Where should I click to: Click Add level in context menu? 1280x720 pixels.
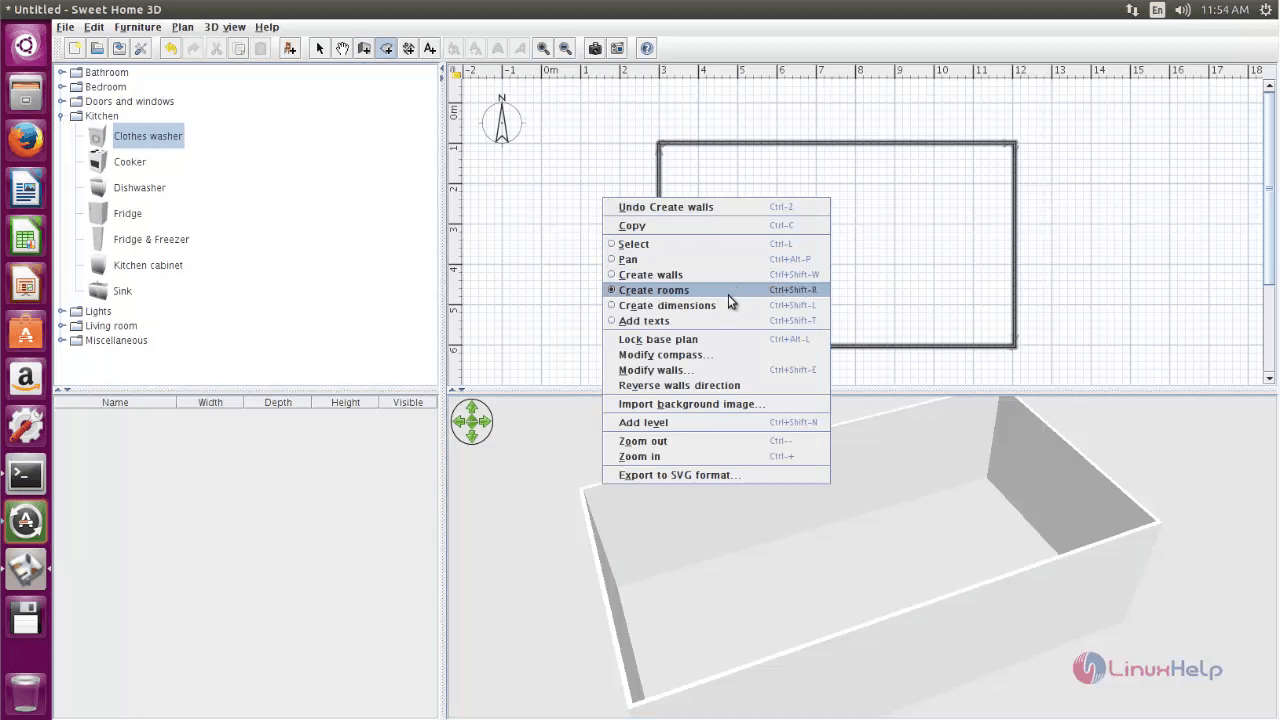716,422
